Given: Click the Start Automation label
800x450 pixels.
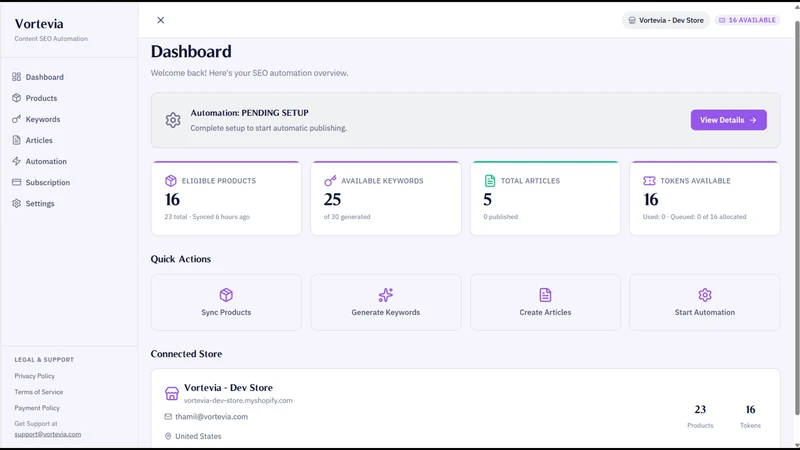Looking at the screenshot, I should (705, 312).
